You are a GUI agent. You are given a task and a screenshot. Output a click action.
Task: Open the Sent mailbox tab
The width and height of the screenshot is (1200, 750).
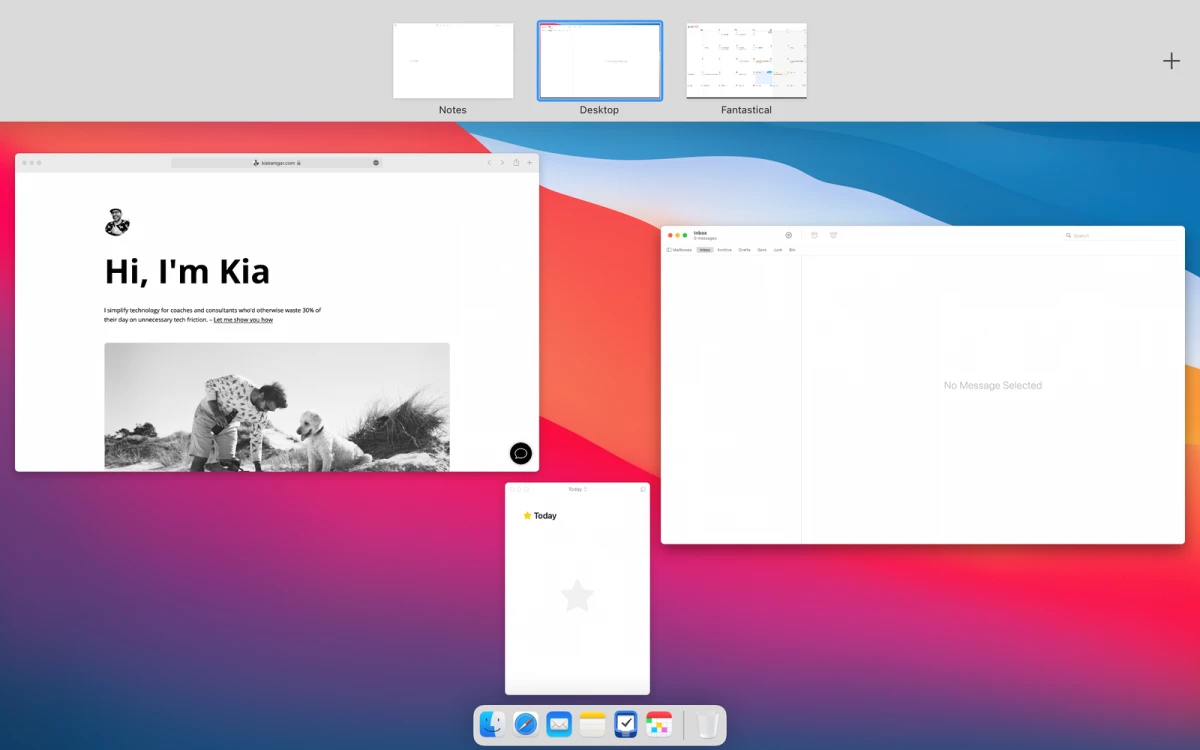click(762, 249)
